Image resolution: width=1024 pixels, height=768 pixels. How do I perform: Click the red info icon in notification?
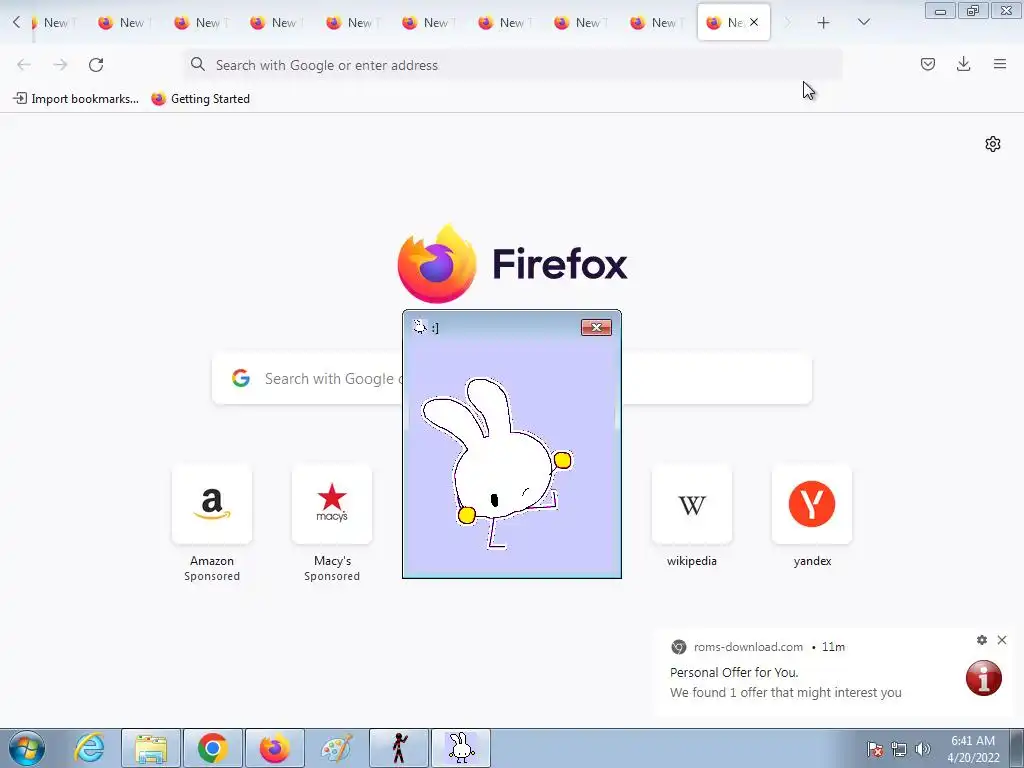(x=984, y=678)
